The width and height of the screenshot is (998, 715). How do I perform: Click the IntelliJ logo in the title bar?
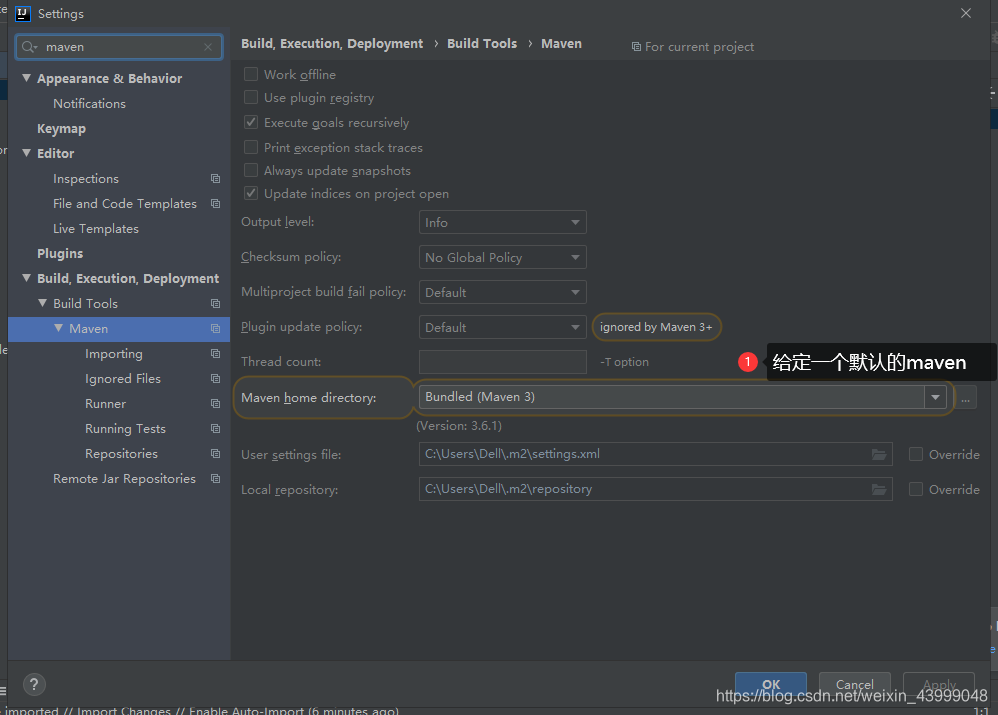(x=23, y=13)
